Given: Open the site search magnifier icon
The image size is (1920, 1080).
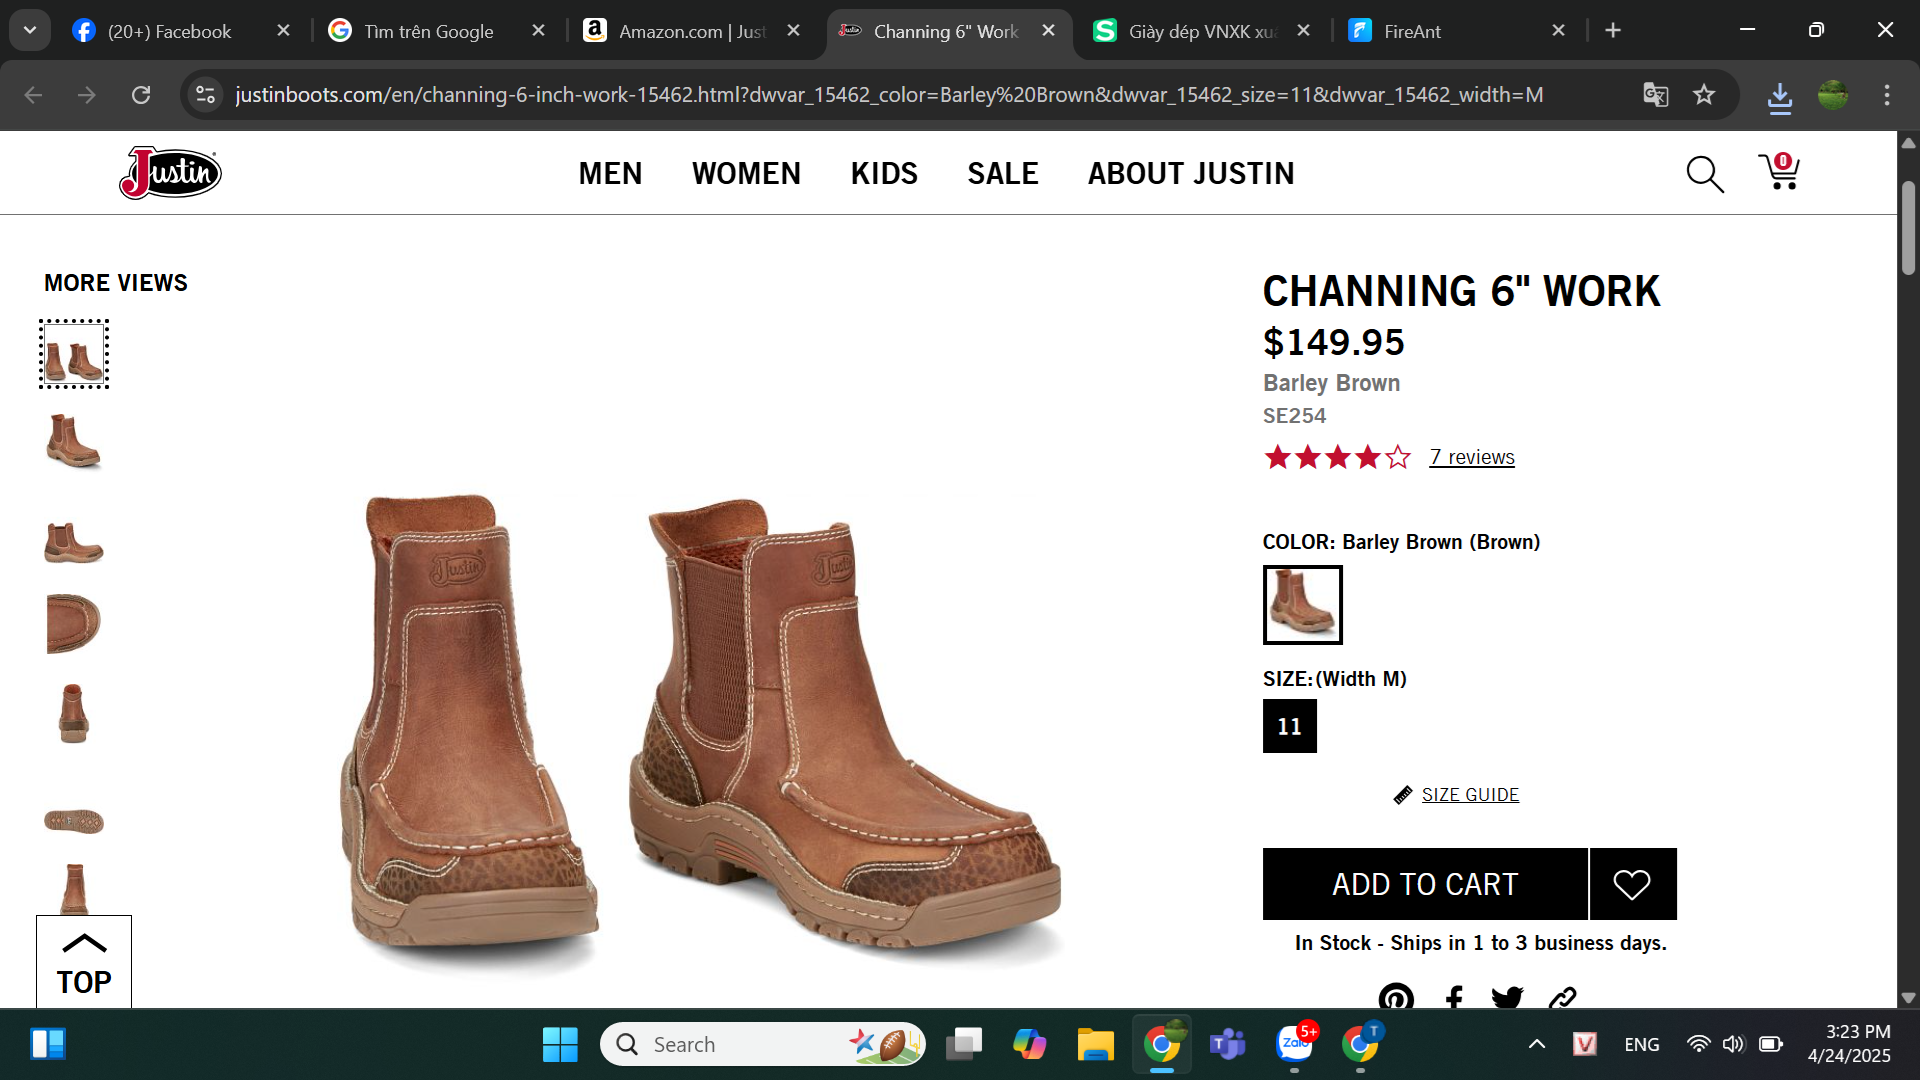Looking at the screenshot, I should tap(1704, 174).
